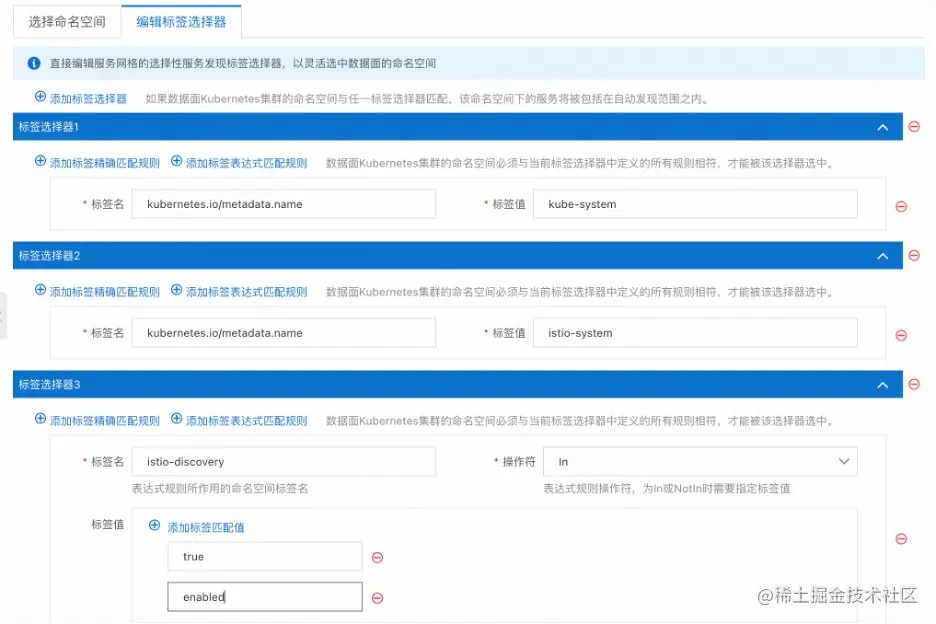Click the 标签选择器2 blue header bar

(x=458, y=256)
